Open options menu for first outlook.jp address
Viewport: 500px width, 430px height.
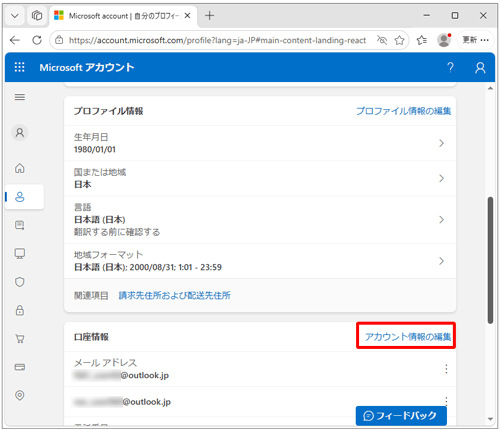(446, 369)
